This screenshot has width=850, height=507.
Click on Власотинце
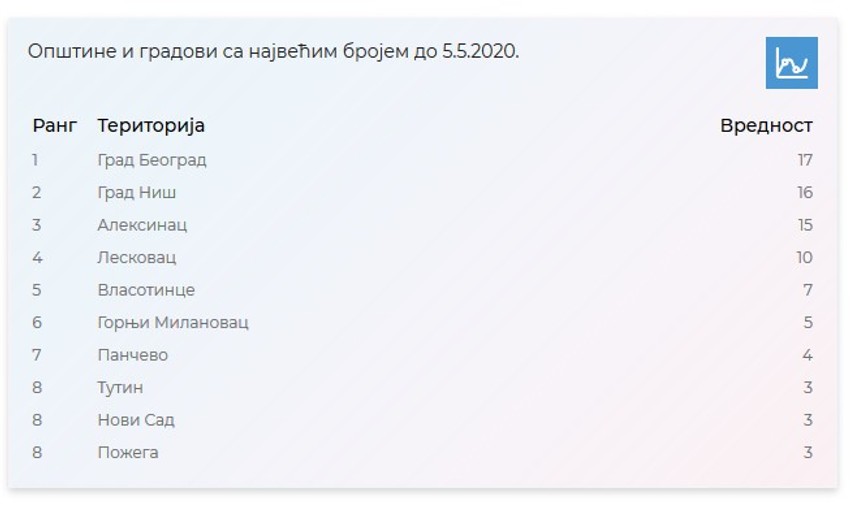click(x=146, y=290)
